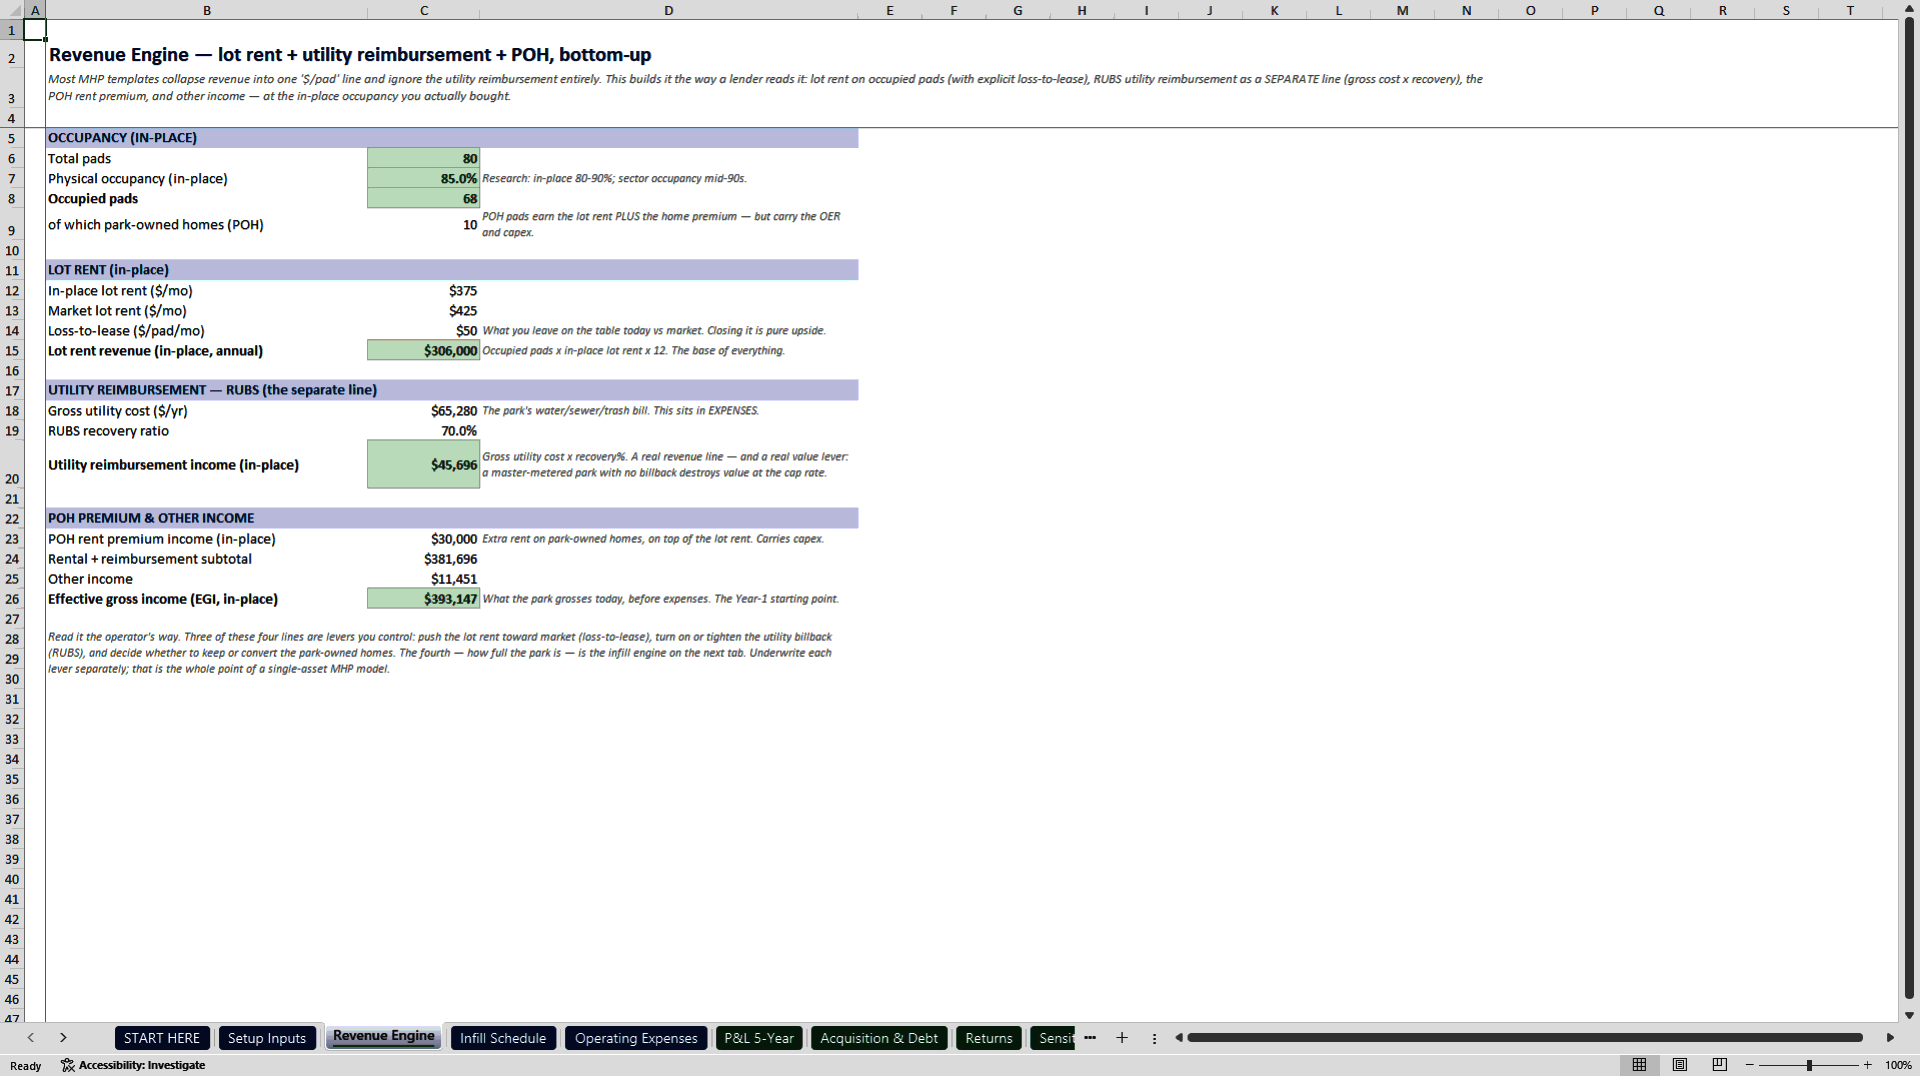Add a new sheet with plus icon
Screen dimensions: 1920x1076
[x=1122, y=1038]
